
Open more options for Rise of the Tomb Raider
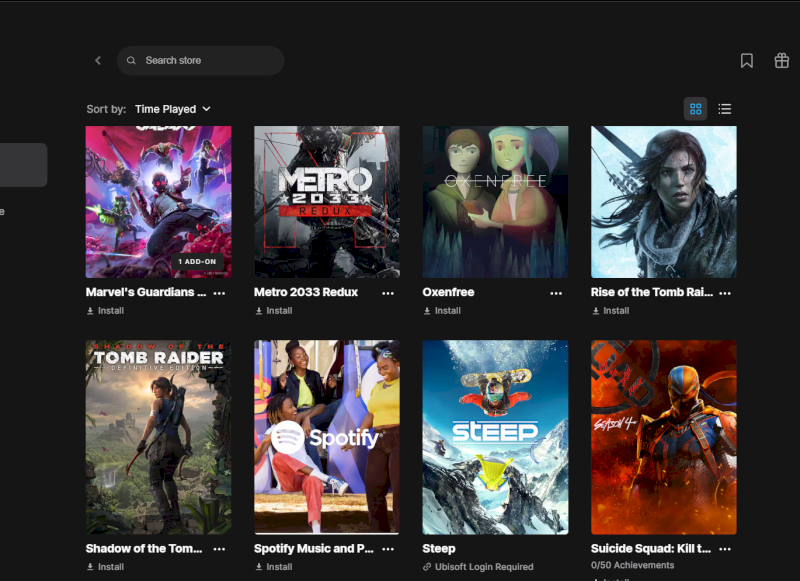[x=724, y=293]
